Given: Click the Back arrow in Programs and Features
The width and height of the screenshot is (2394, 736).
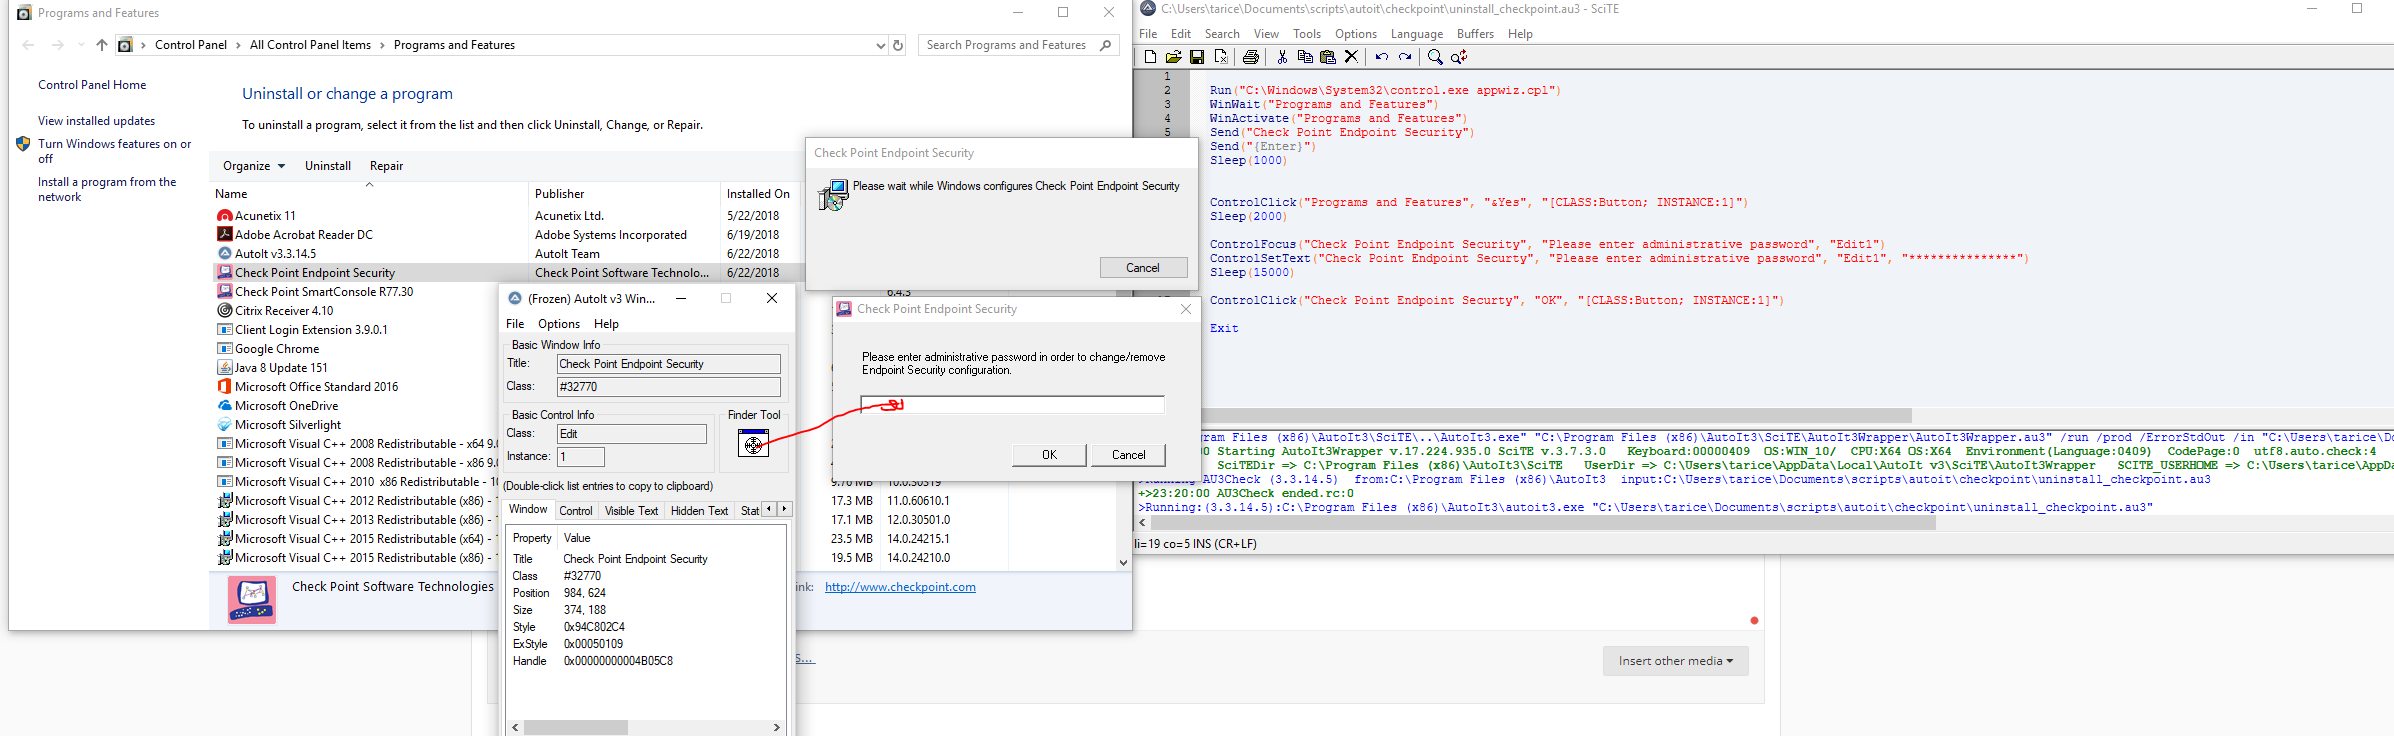Looking at the screenshot, I should 28,45.
